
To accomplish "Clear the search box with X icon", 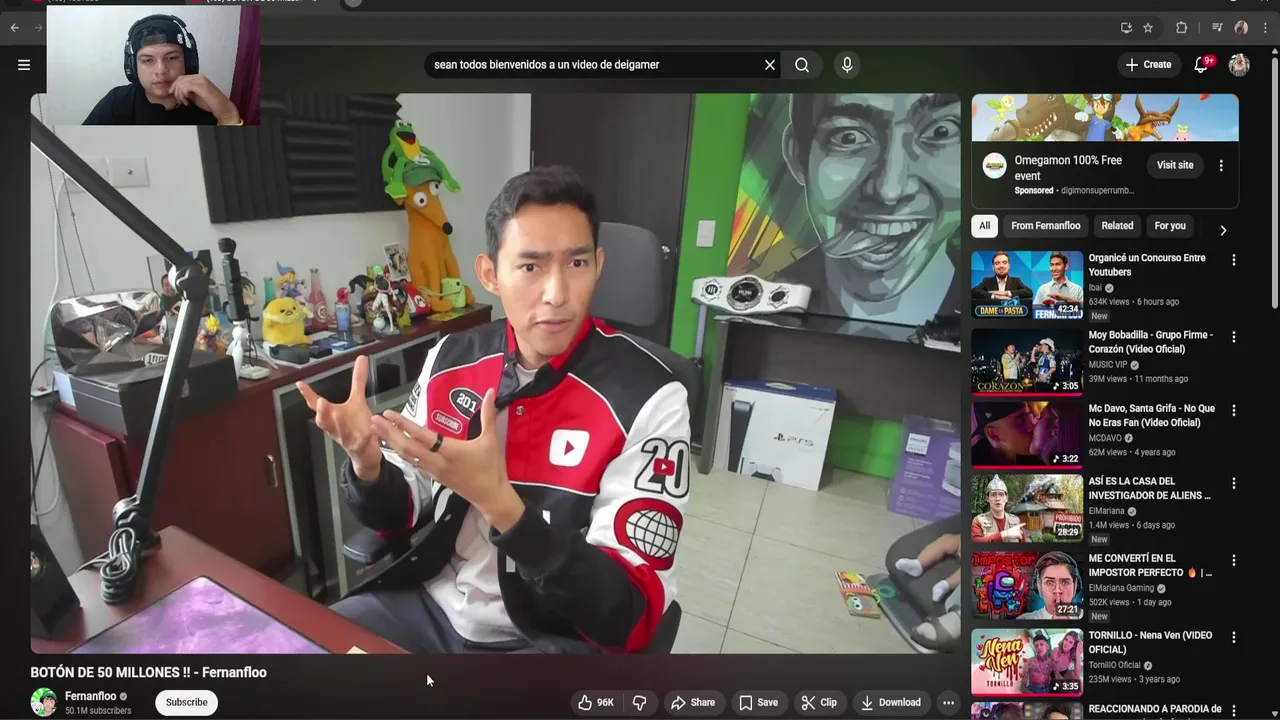I will [770, 65].
